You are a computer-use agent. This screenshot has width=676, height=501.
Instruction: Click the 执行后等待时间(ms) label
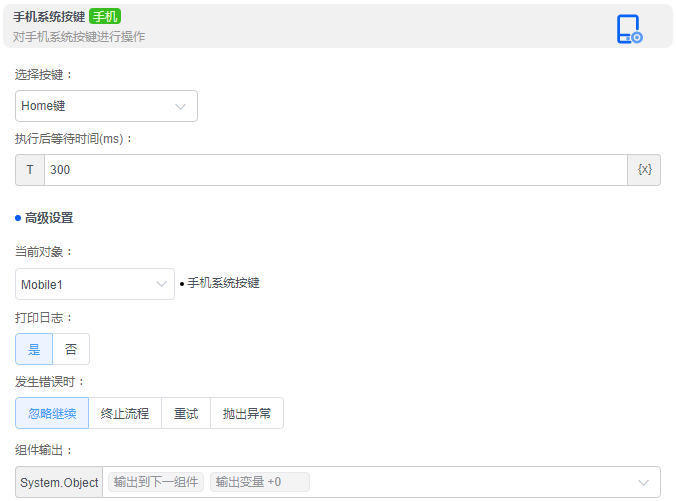[x=73, y=139]
